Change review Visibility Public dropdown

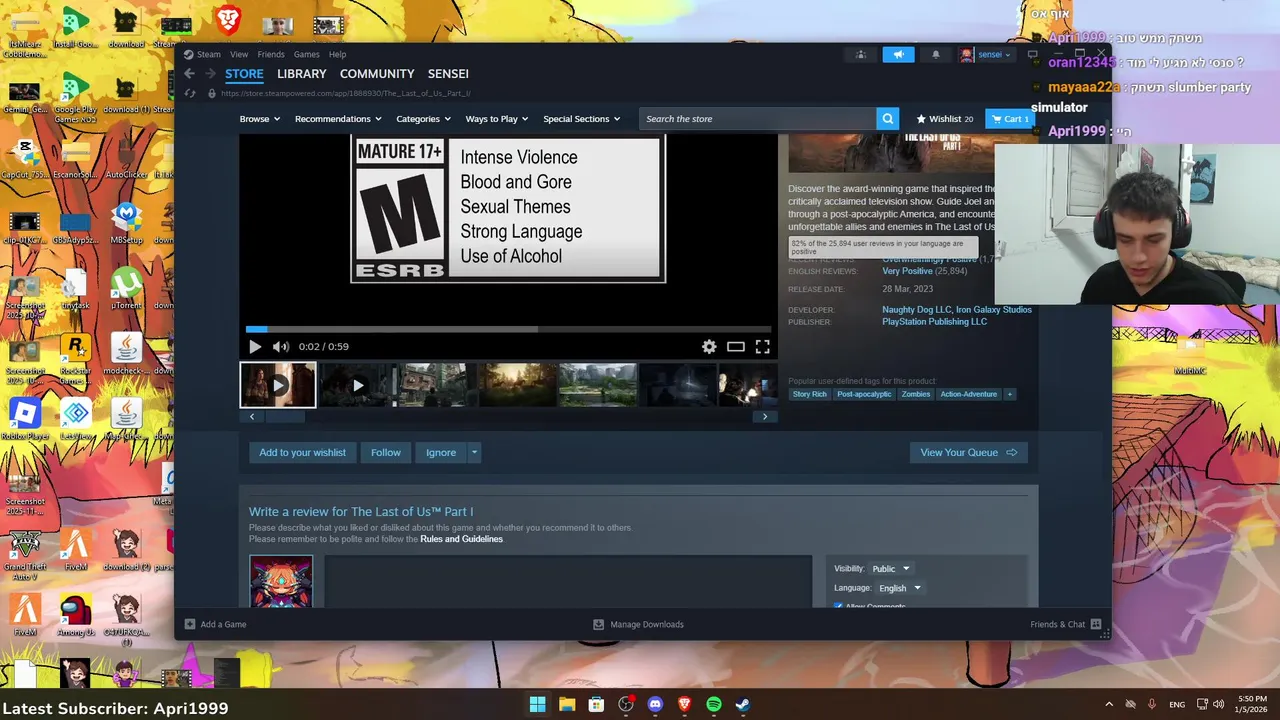[x=890, y=569]
